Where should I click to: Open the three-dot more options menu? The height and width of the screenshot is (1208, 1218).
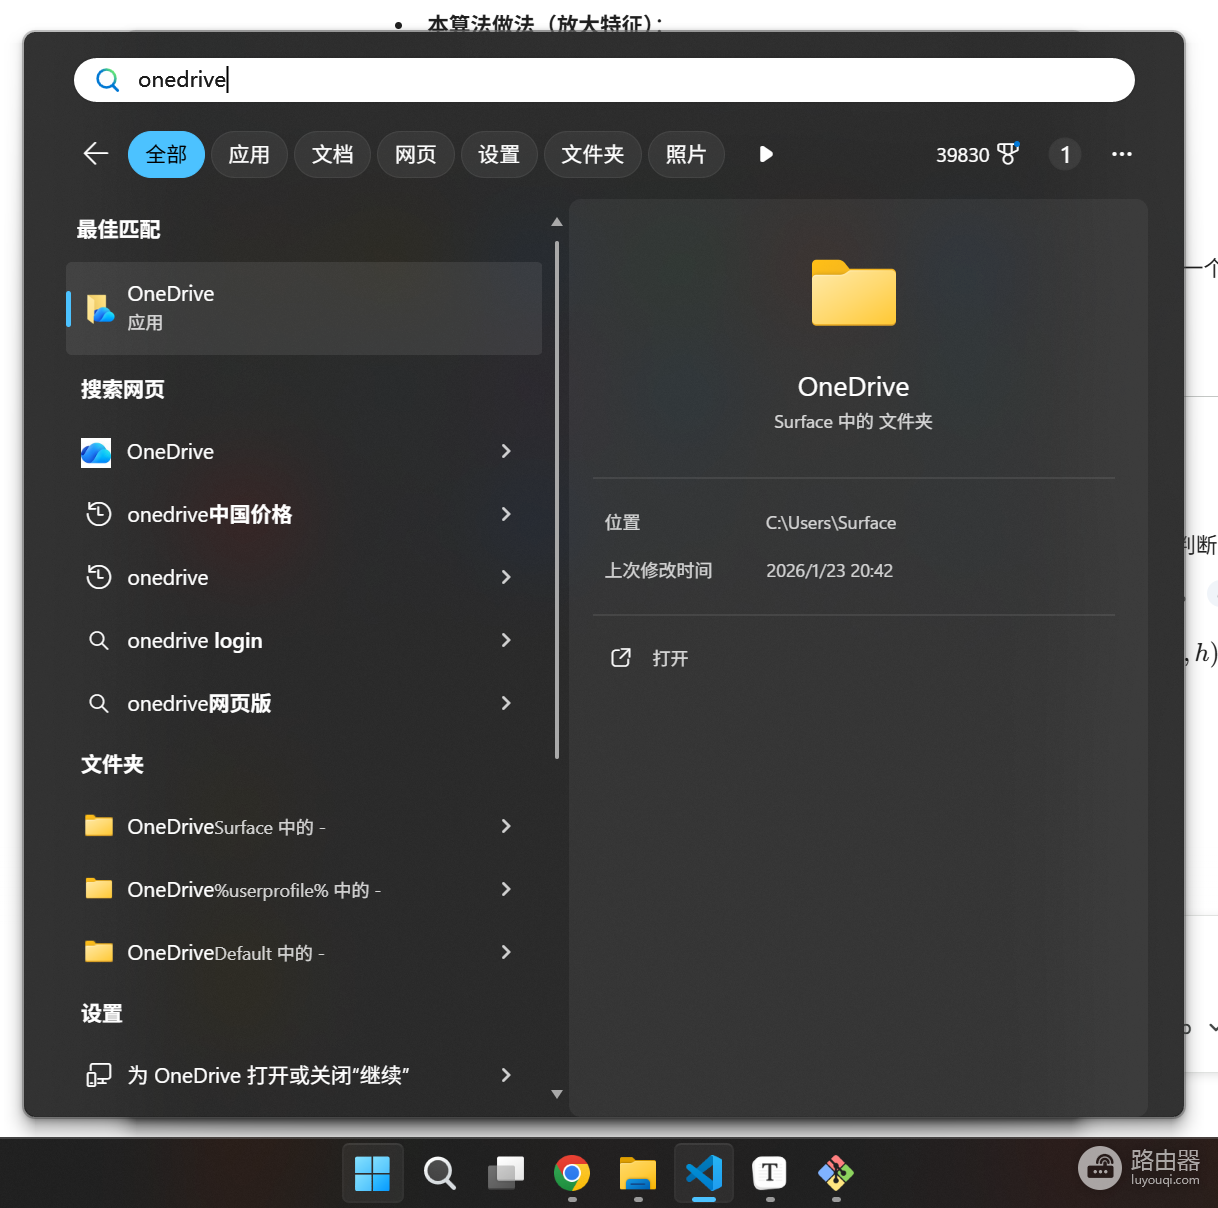click(1122, 154)
